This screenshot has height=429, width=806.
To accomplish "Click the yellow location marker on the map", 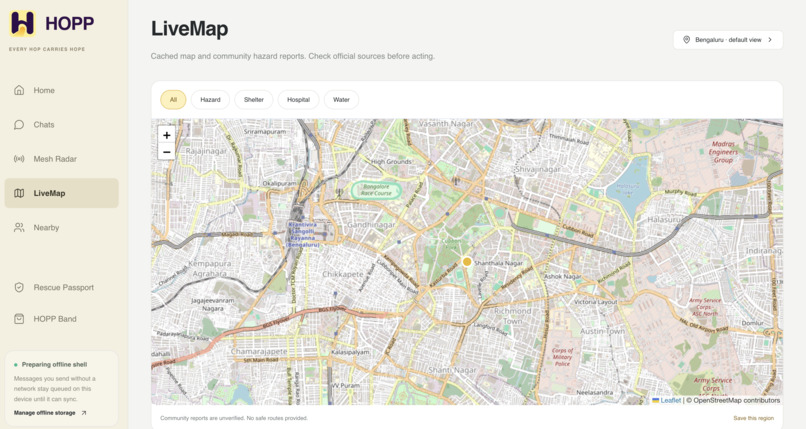I will pos(467,262).
